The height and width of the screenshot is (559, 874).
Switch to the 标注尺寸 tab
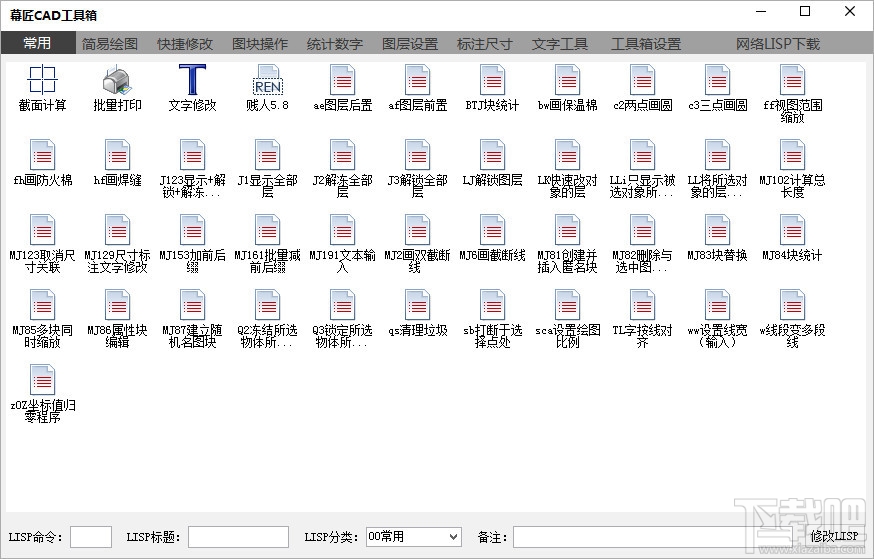click(x=484, y=43)
